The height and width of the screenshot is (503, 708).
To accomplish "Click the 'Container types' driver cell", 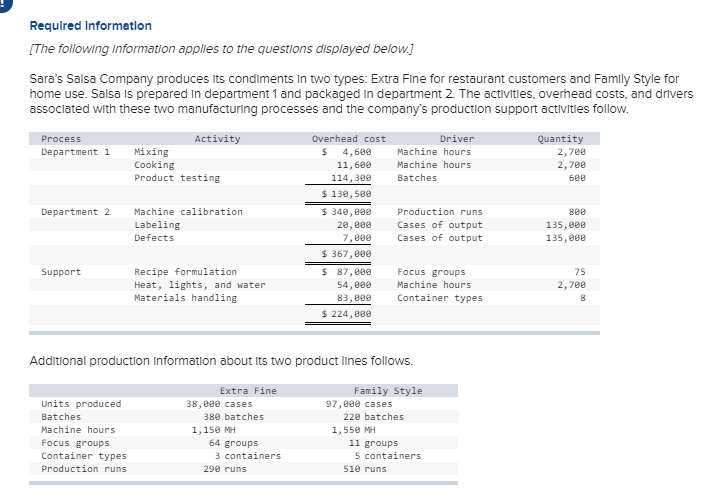I will pyautogui.click(x=440, y=298).
